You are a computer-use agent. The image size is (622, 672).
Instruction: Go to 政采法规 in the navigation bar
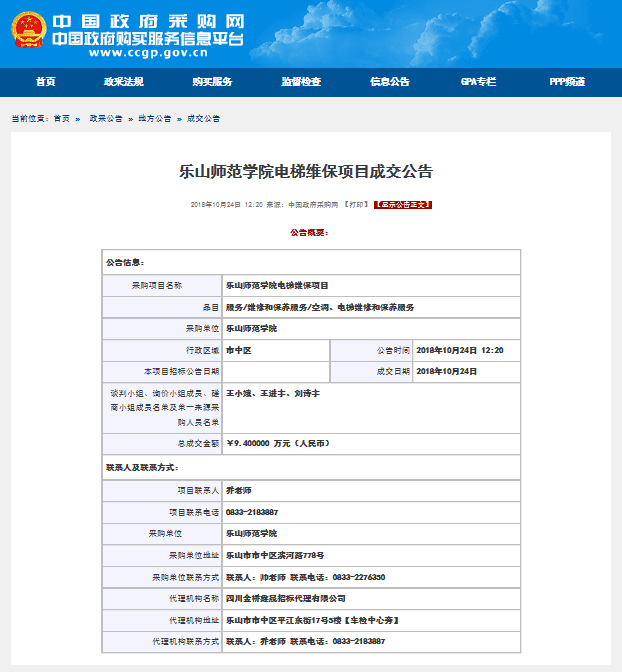tap(123, 82)
